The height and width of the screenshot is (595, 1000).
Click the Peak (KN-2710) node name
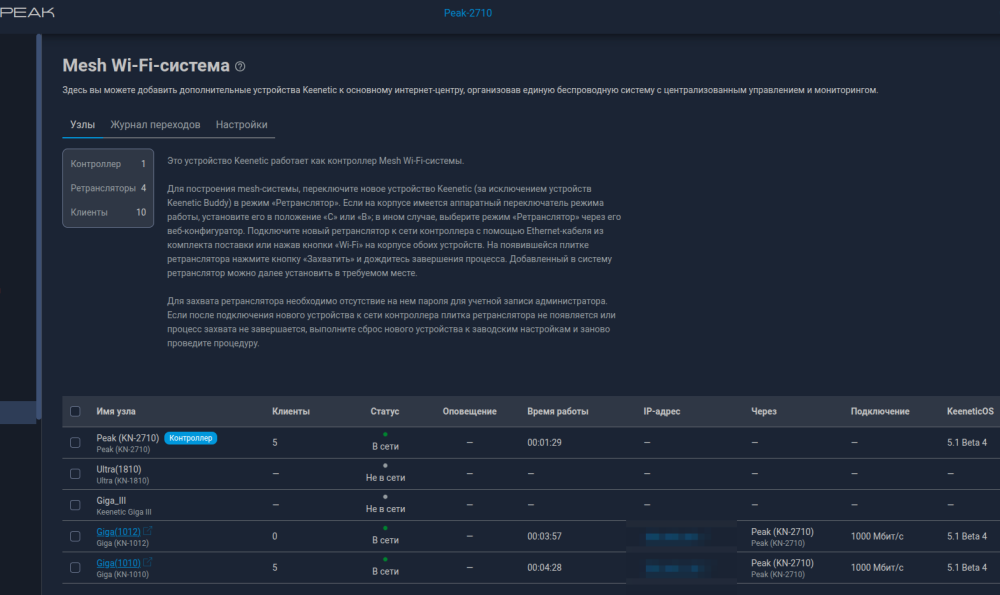(x=128, y=437)
